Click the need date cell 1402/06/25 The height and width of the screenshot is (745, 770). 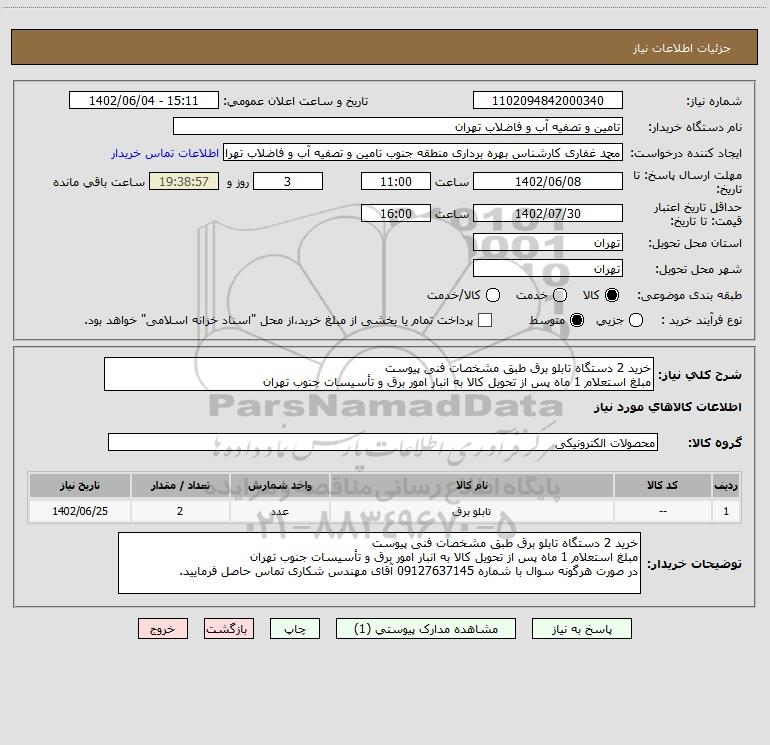pyautogui.click(x=80, y=511)
